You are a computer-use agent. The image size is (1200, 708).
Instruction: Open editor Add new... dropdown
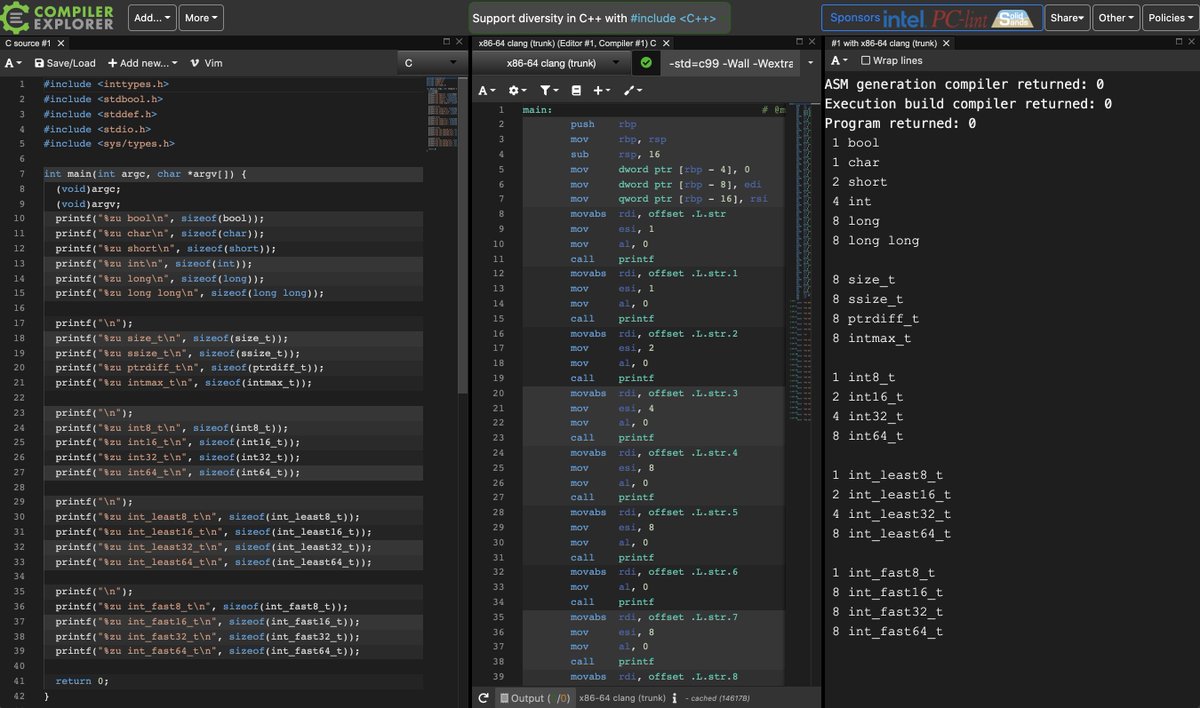[144, 63]
